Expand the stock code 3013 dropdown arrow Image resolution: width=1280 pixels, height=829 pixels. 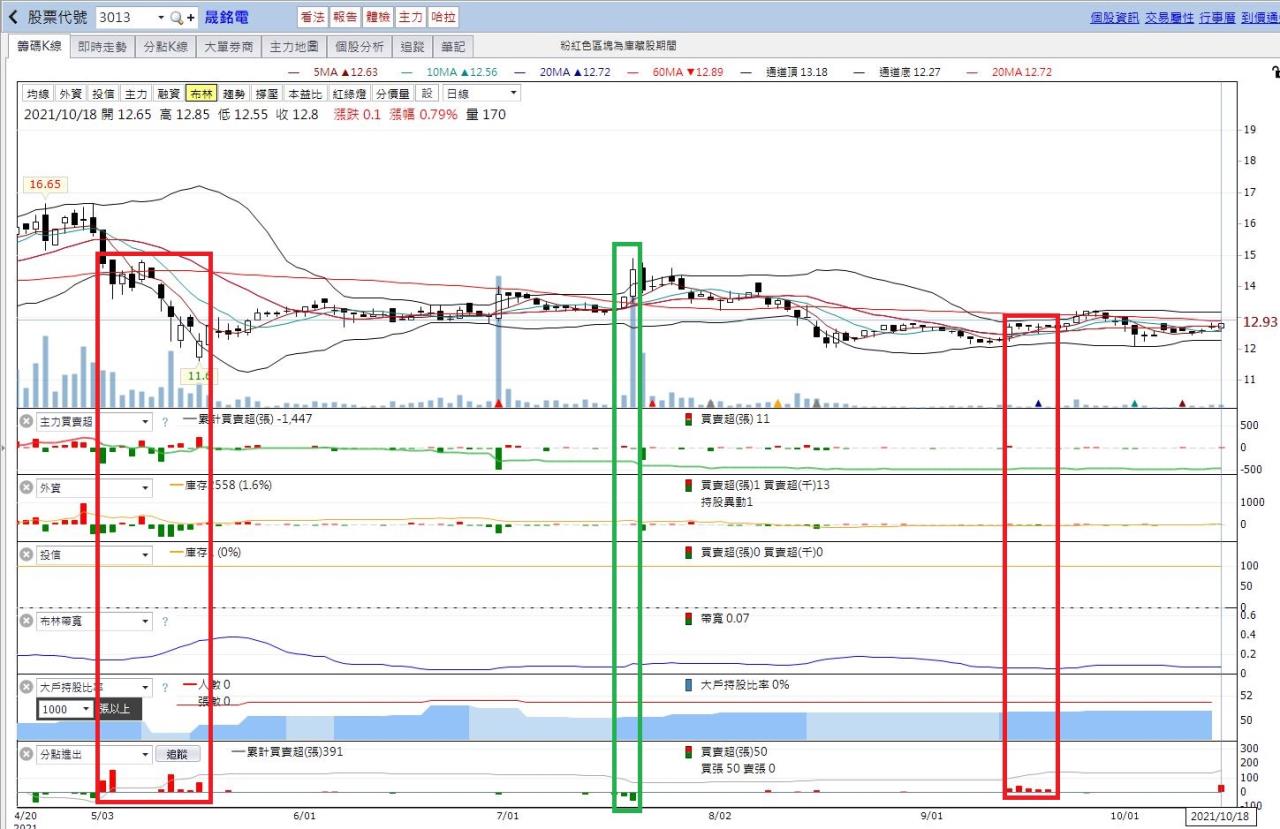point(161,18)
